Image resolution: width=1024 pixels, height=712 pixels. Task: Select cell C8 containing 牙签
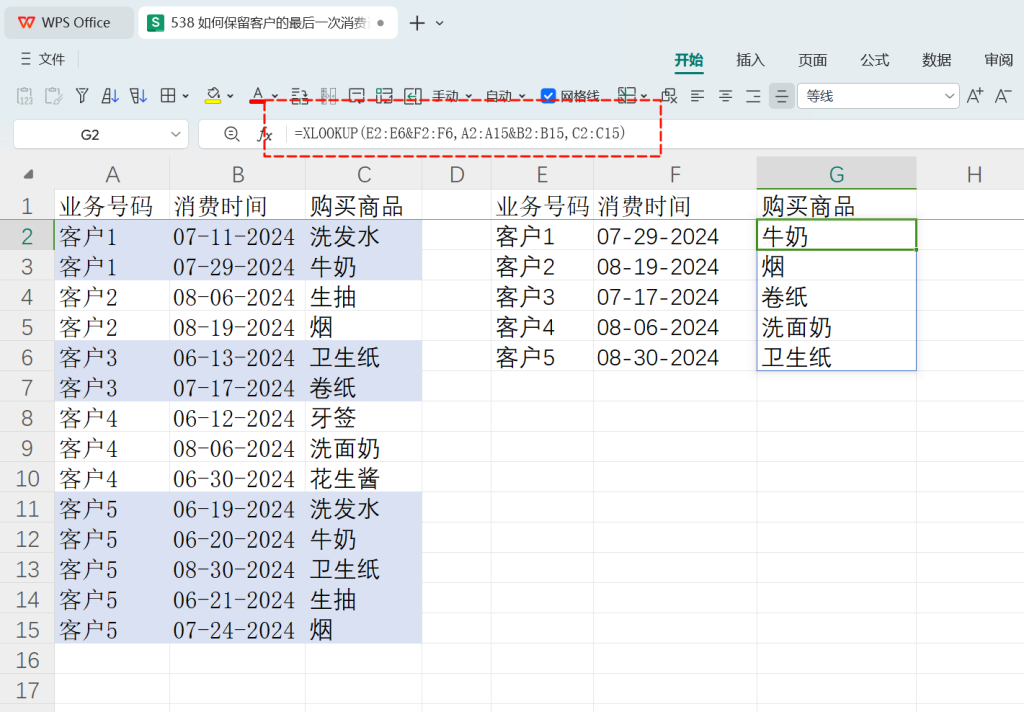tap(363, 417)
